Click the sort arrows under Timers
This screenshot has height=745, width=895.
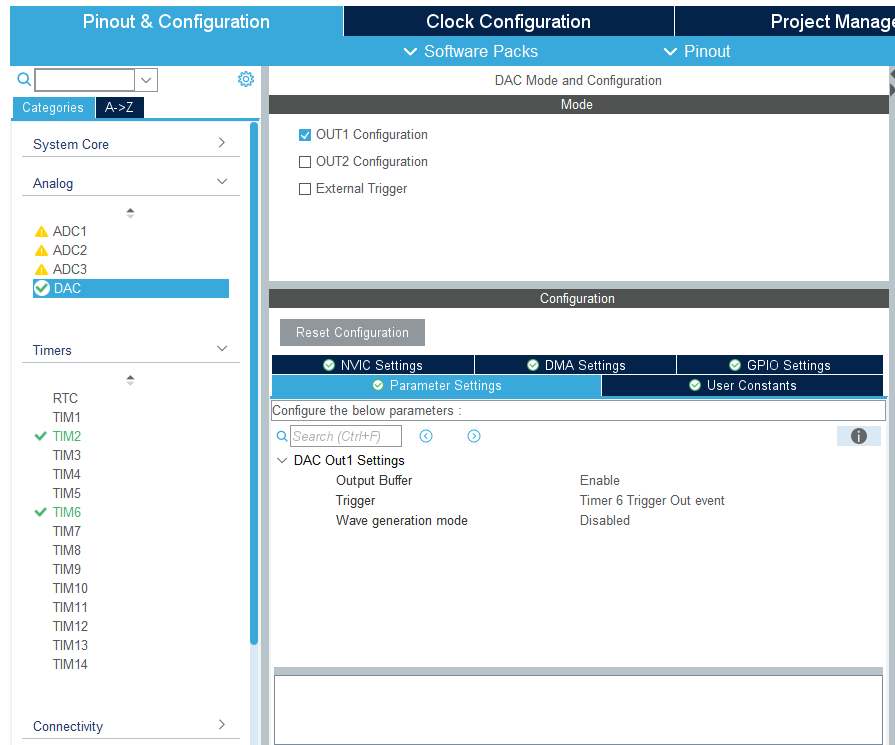click(x=130, y=380)
